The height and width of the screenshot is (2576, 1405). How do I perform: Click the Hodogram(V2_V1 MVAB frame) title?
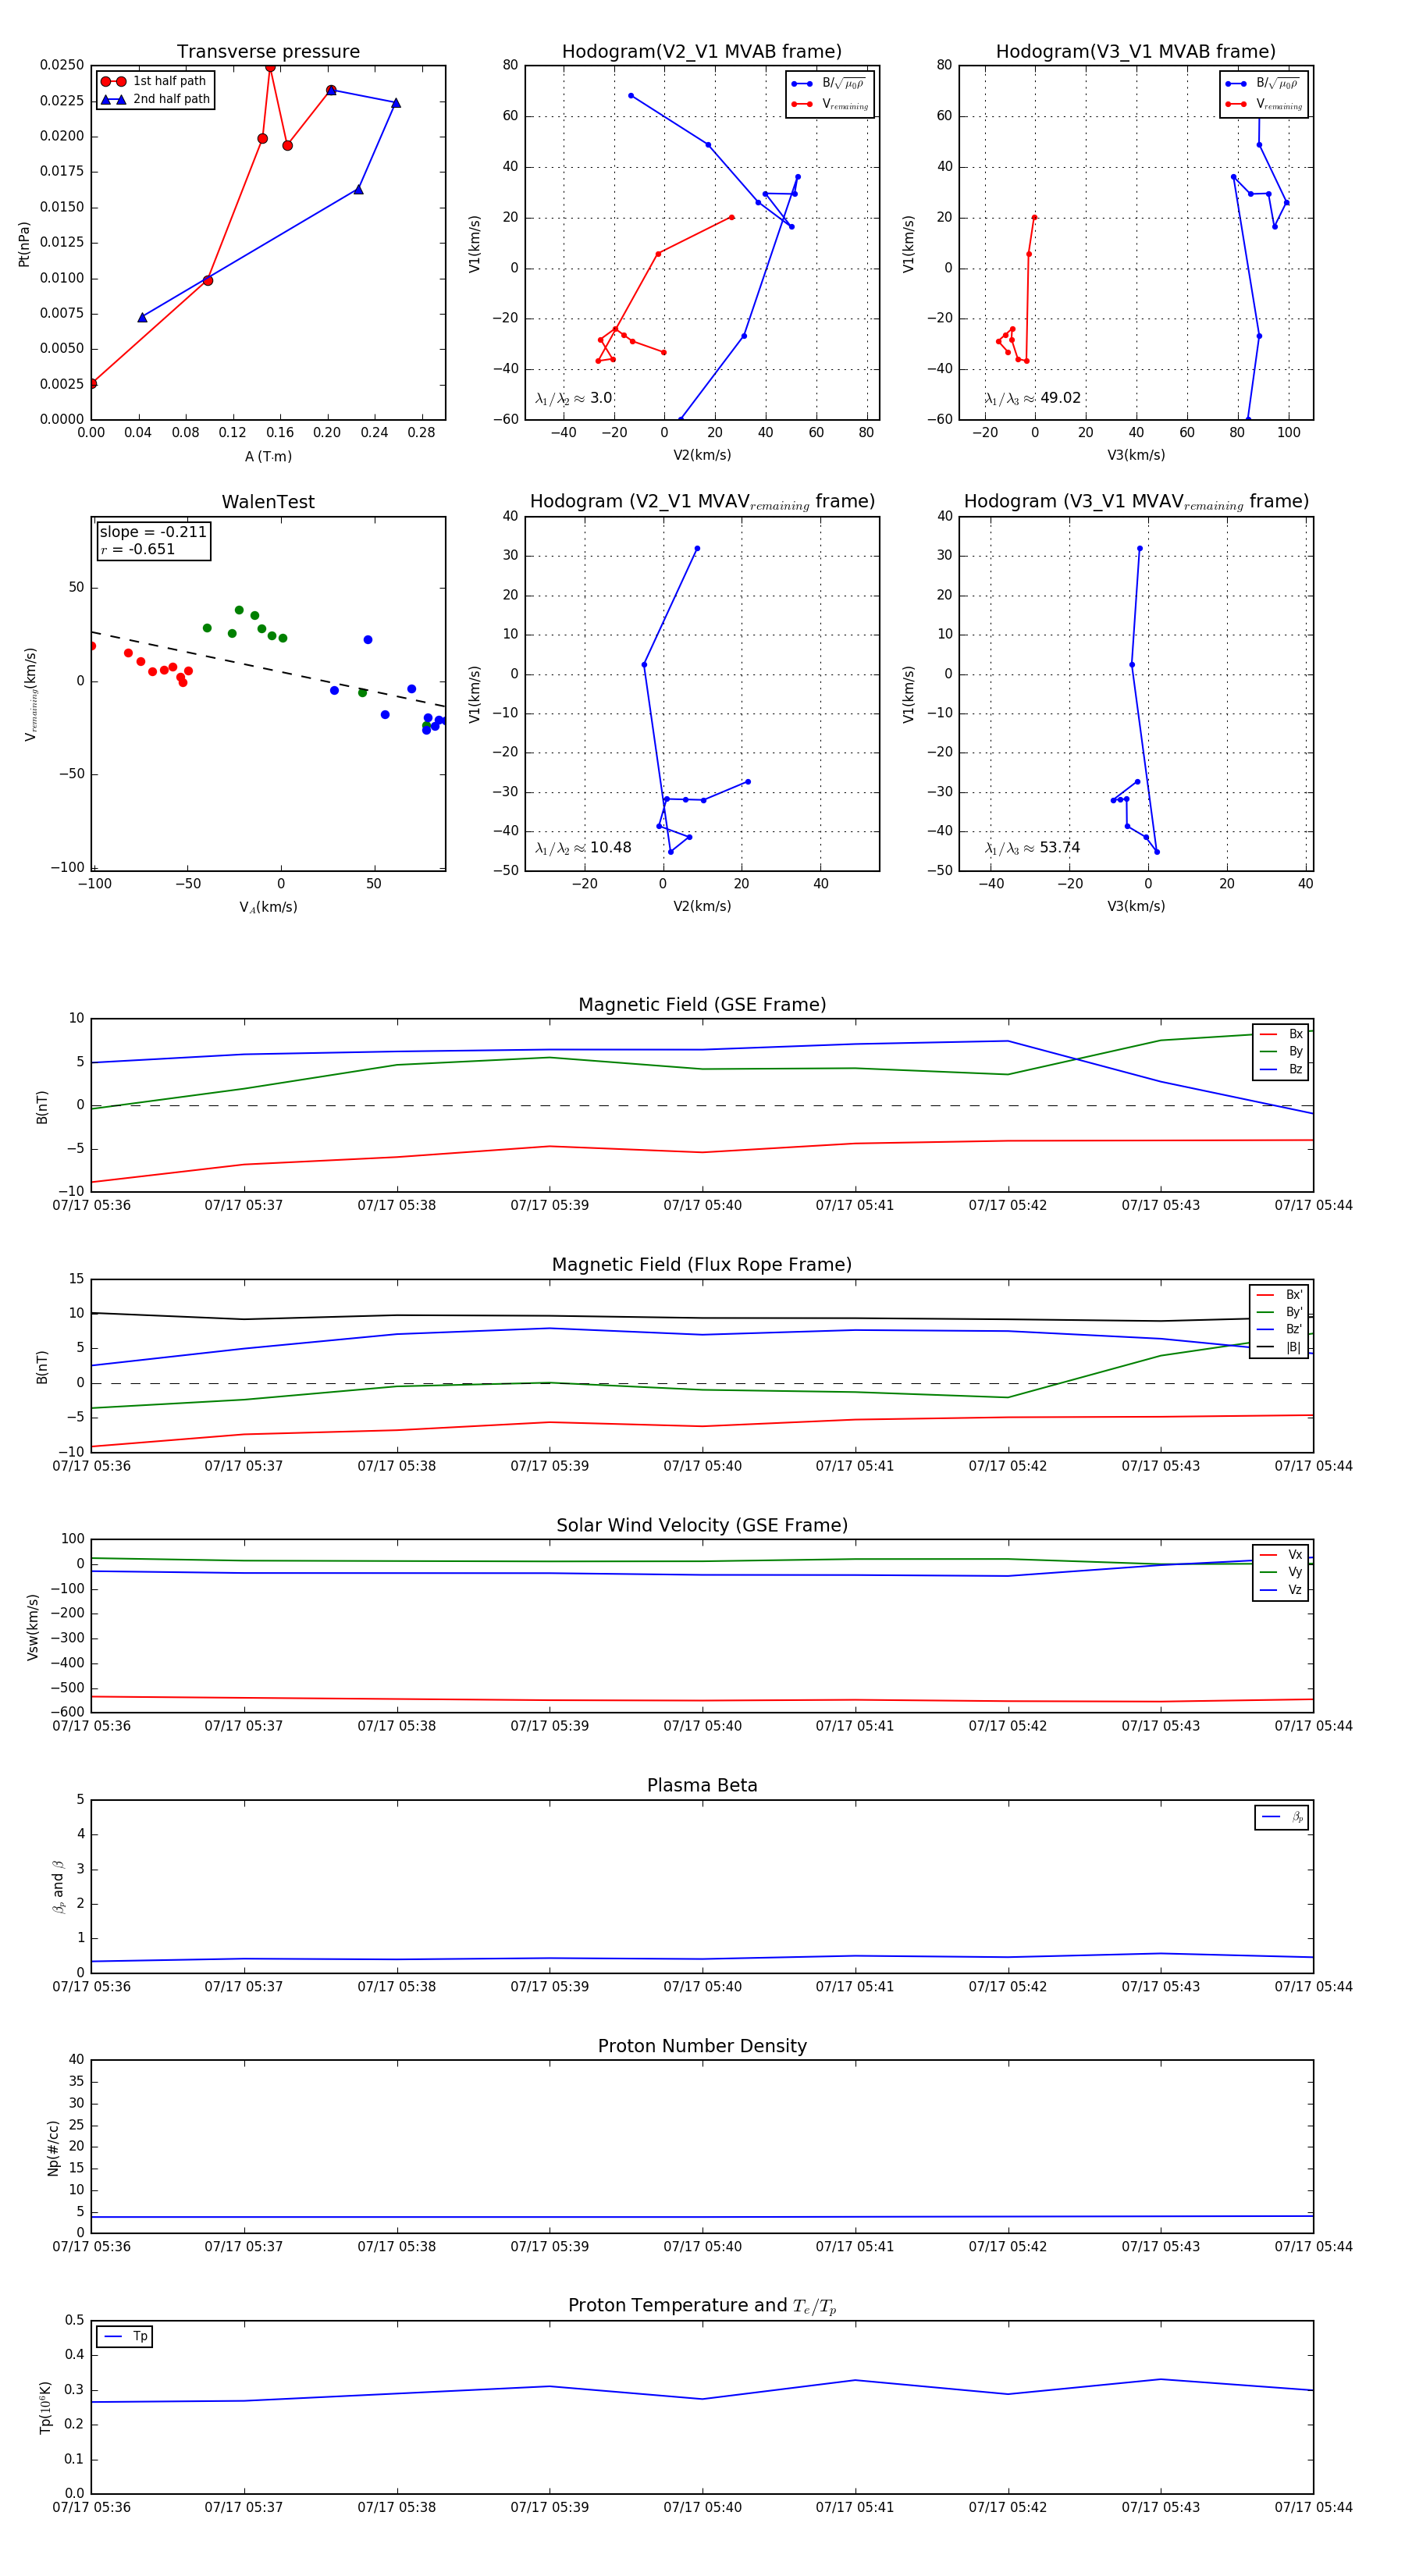[x=702, y=52]
